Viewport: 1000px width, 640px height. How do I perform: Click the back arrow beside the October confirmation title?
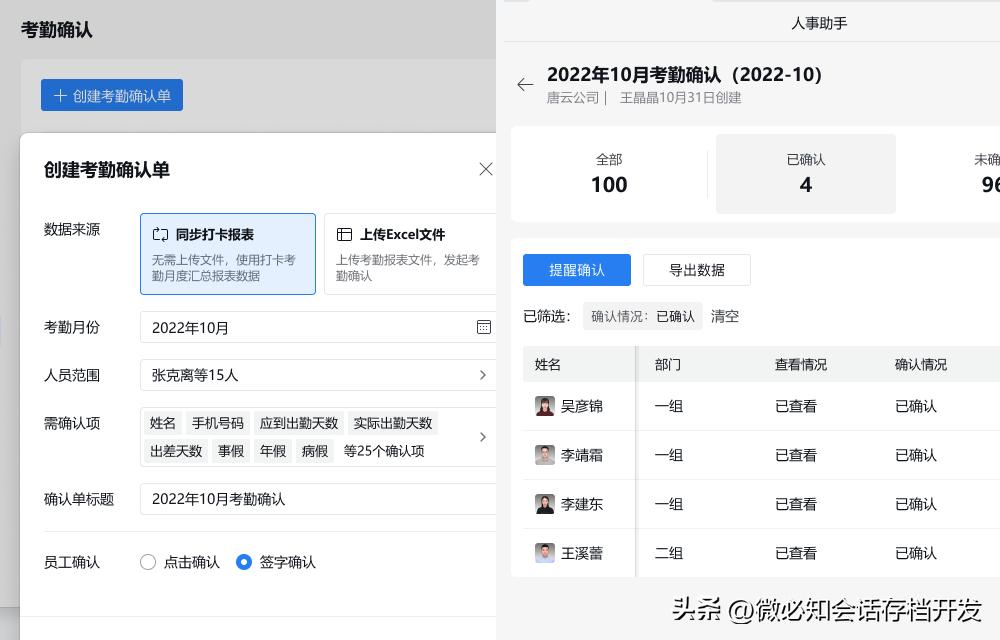525,85
